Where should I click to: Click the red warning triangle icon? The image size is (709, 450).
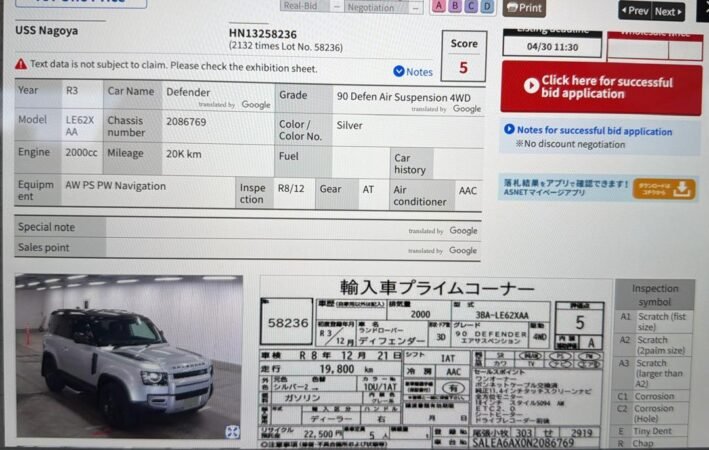tap(21, 64)
